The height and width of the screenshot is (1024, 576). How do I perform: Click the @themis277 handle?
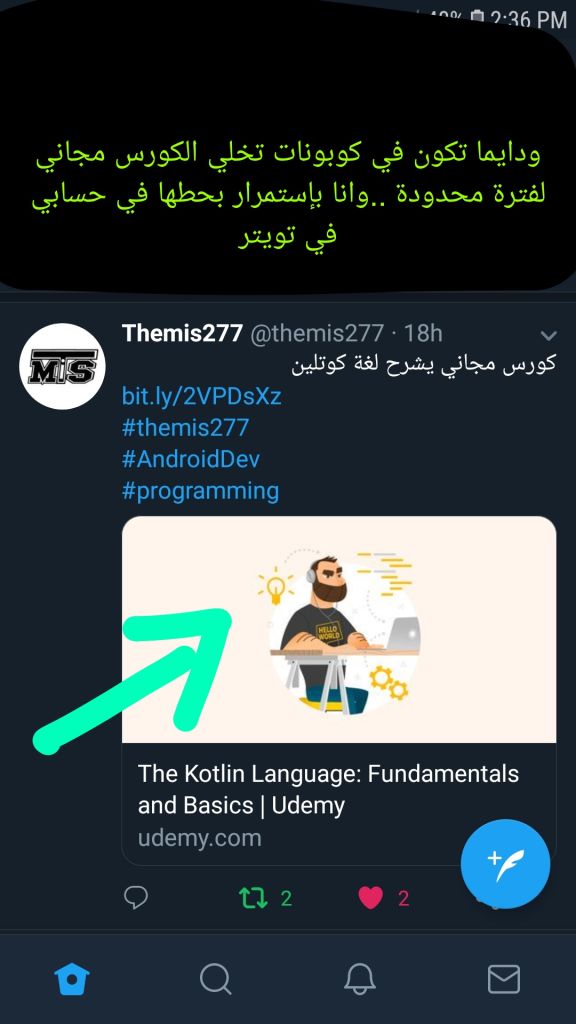[317, 333]
